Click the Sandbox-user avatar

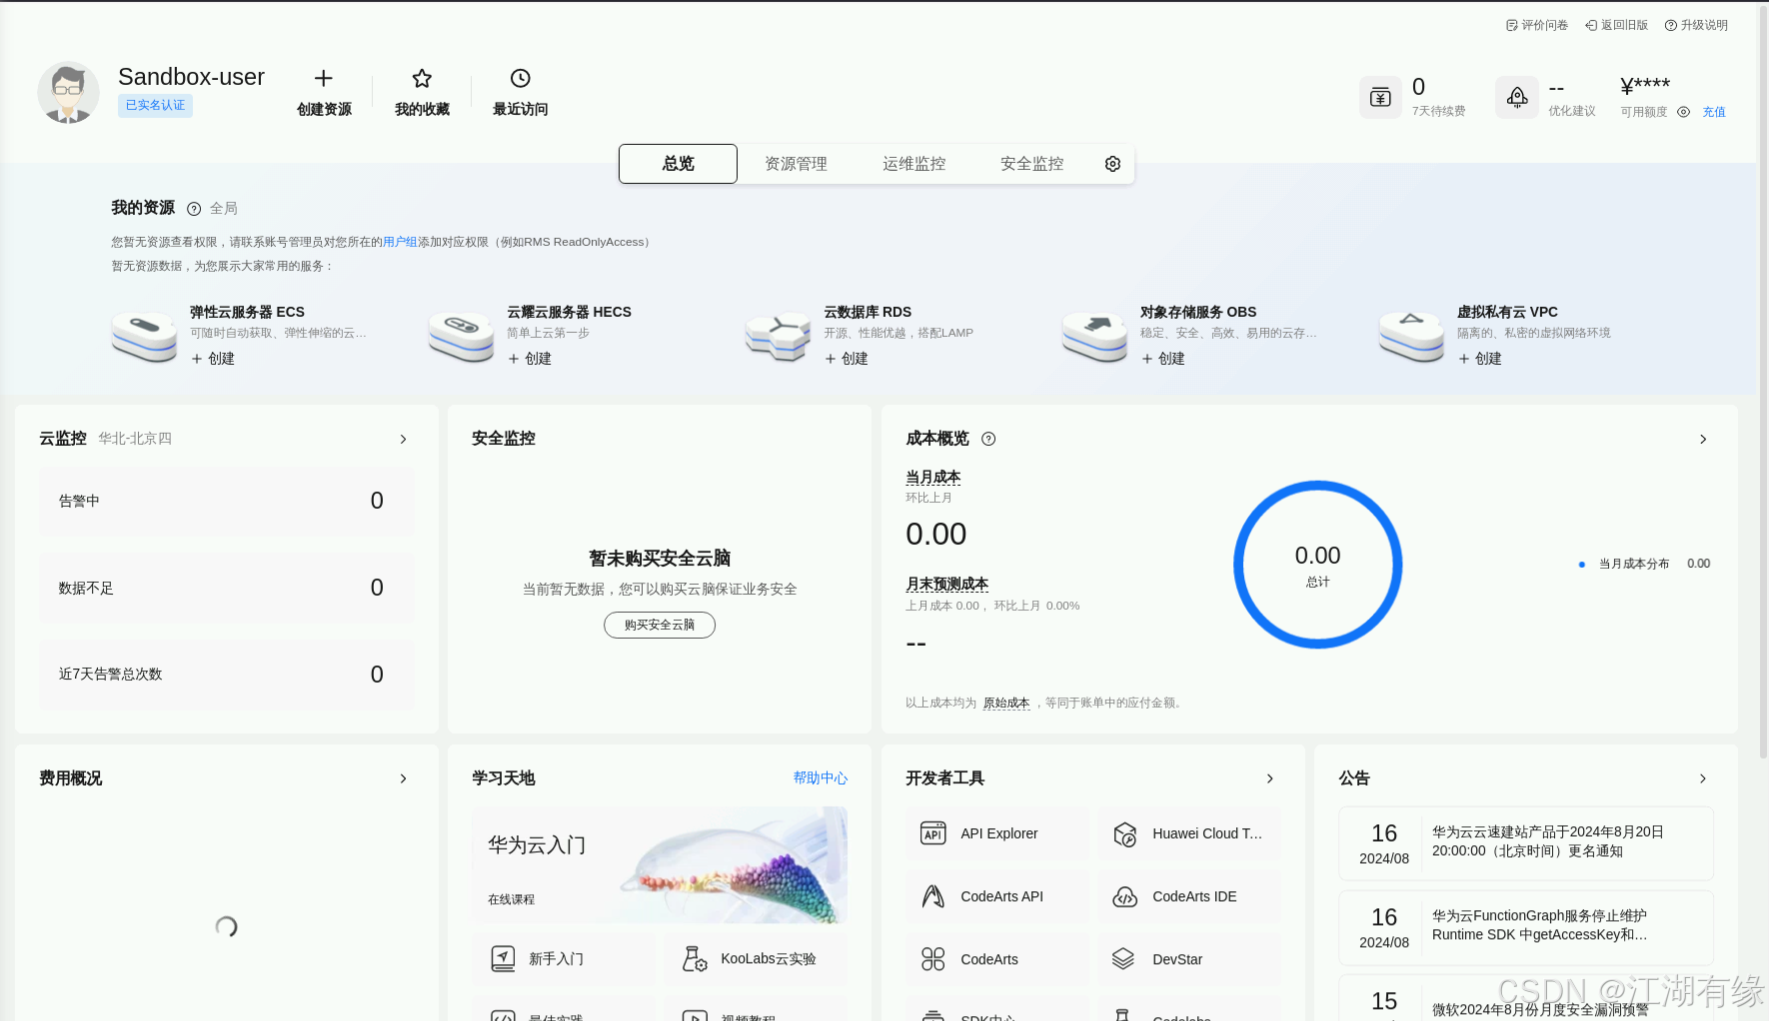click(x=68, y=92)
